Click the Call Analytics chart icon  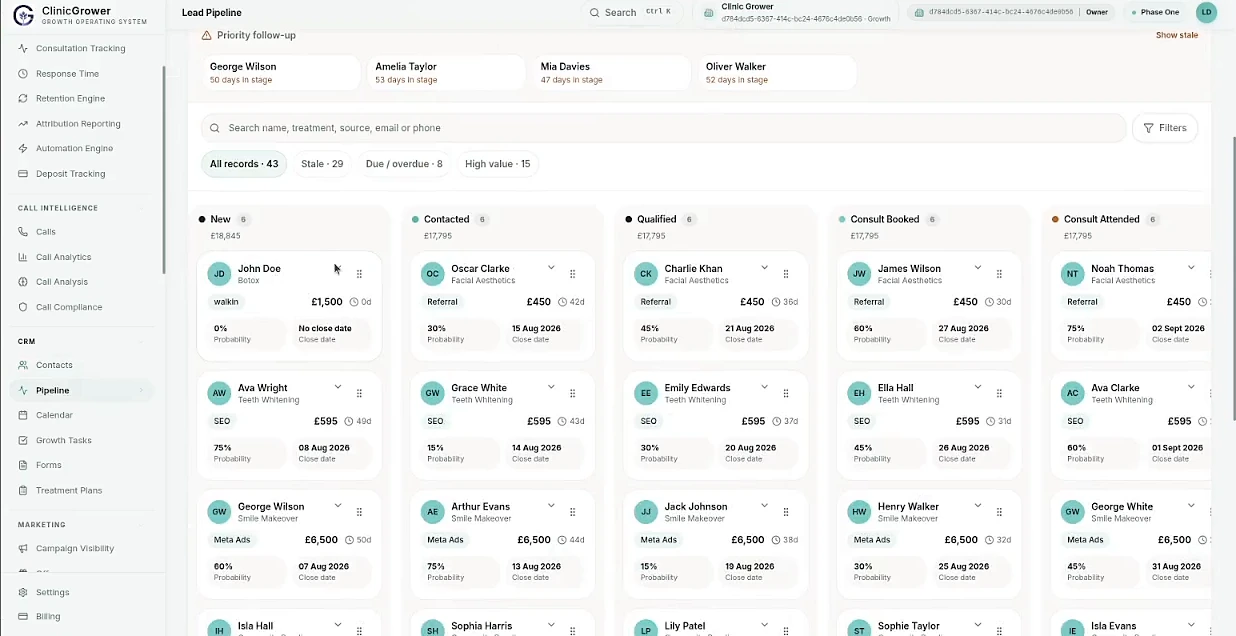(23, 257)
